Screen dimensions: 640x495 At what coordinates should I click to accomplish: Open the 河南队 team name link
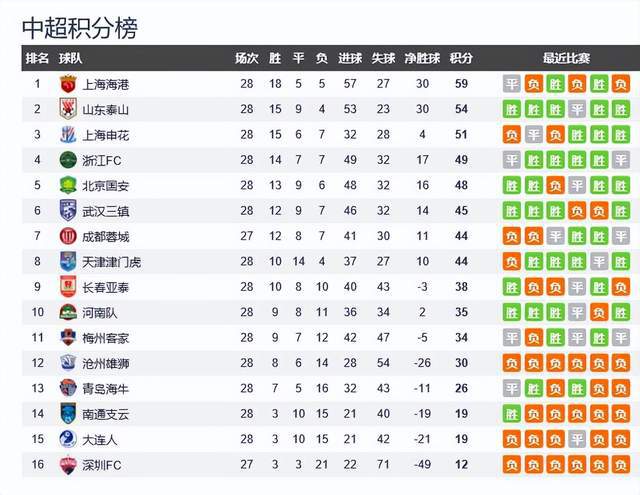coord(100,313)
